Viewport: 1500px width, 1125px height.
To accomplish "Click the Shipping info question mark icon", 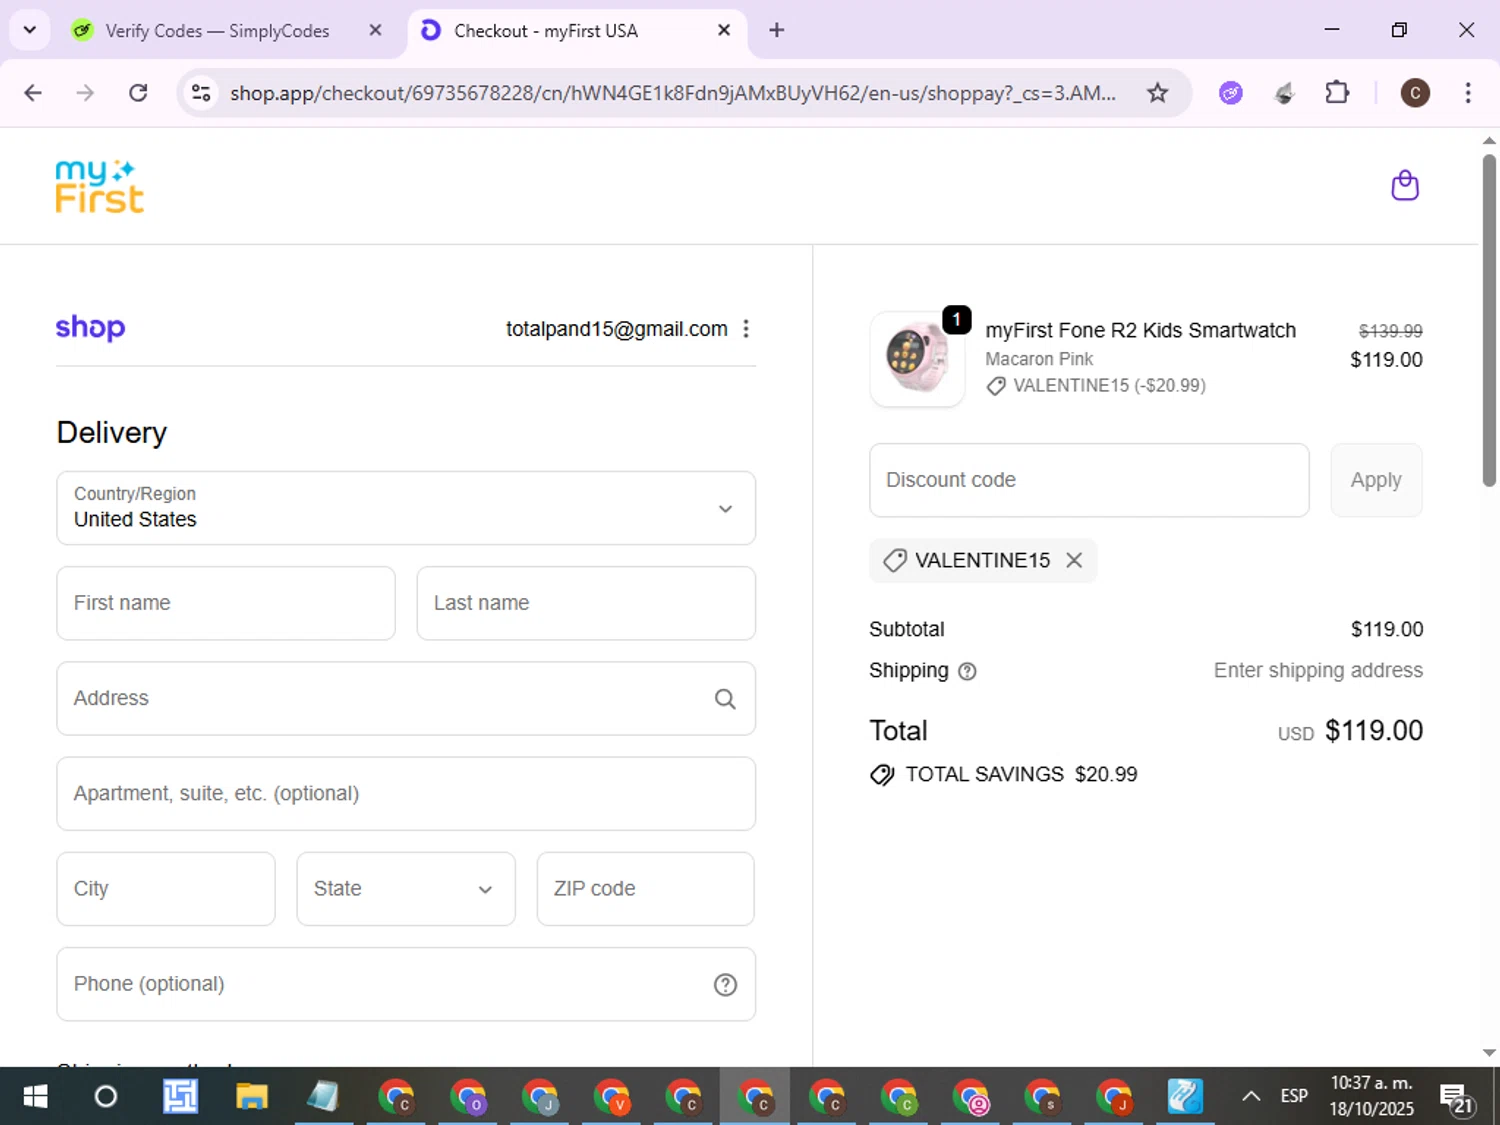I will (x=967, y=672).
